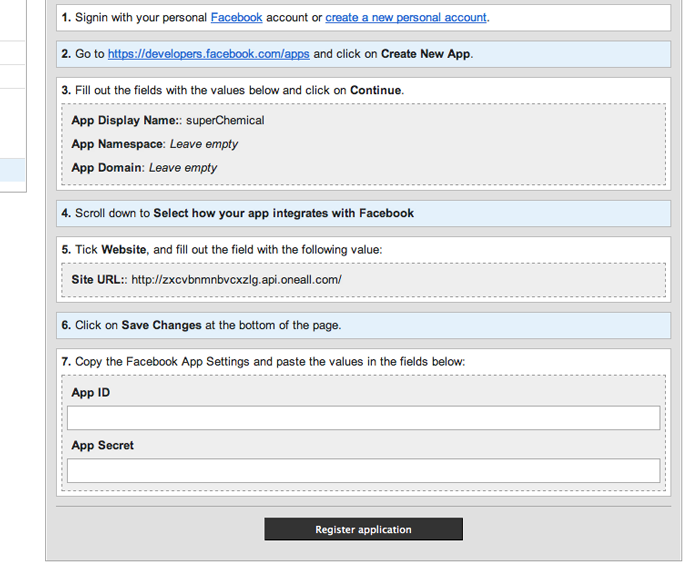Click the App Secret label above the field
This screenshot has width=690, height=580.
[102, 446]
